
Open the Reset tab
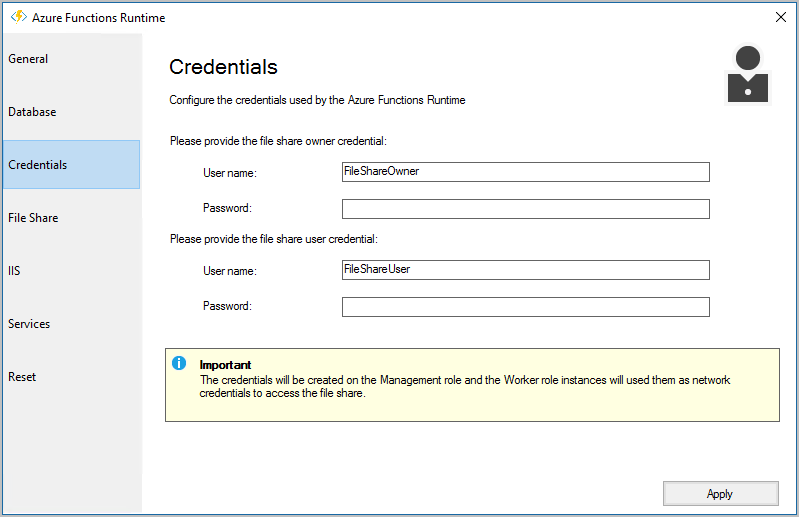click(71, 376)
